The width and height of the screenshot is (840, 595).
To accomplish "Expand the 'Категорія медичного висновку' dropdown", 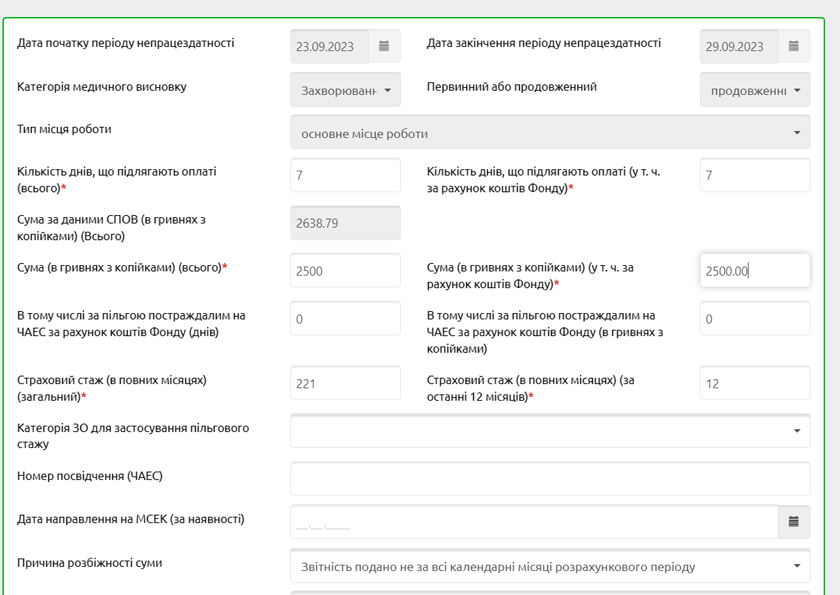I will pyautogui.click(x=345, y=90).
